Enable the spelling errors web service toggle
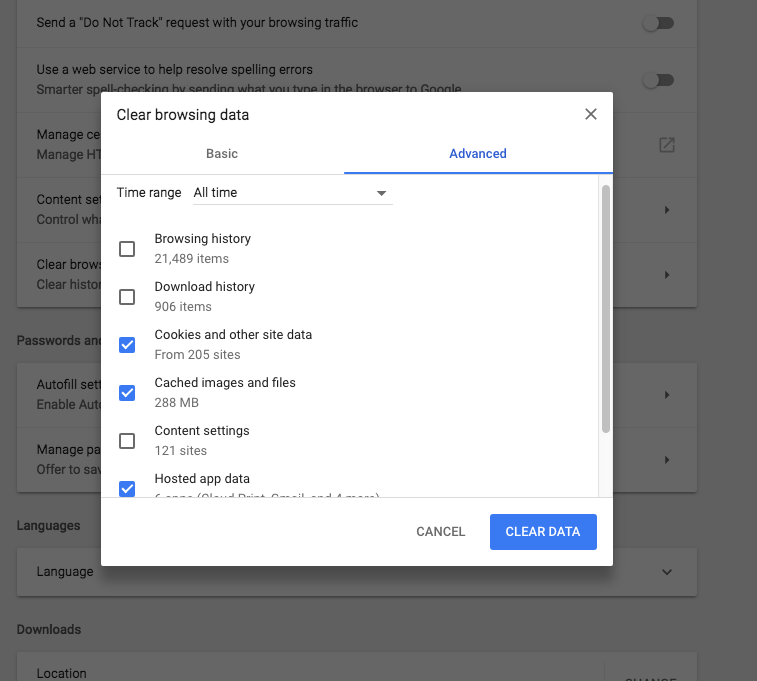The width and height of the screenshot is (757, 681). pos(658,80)
